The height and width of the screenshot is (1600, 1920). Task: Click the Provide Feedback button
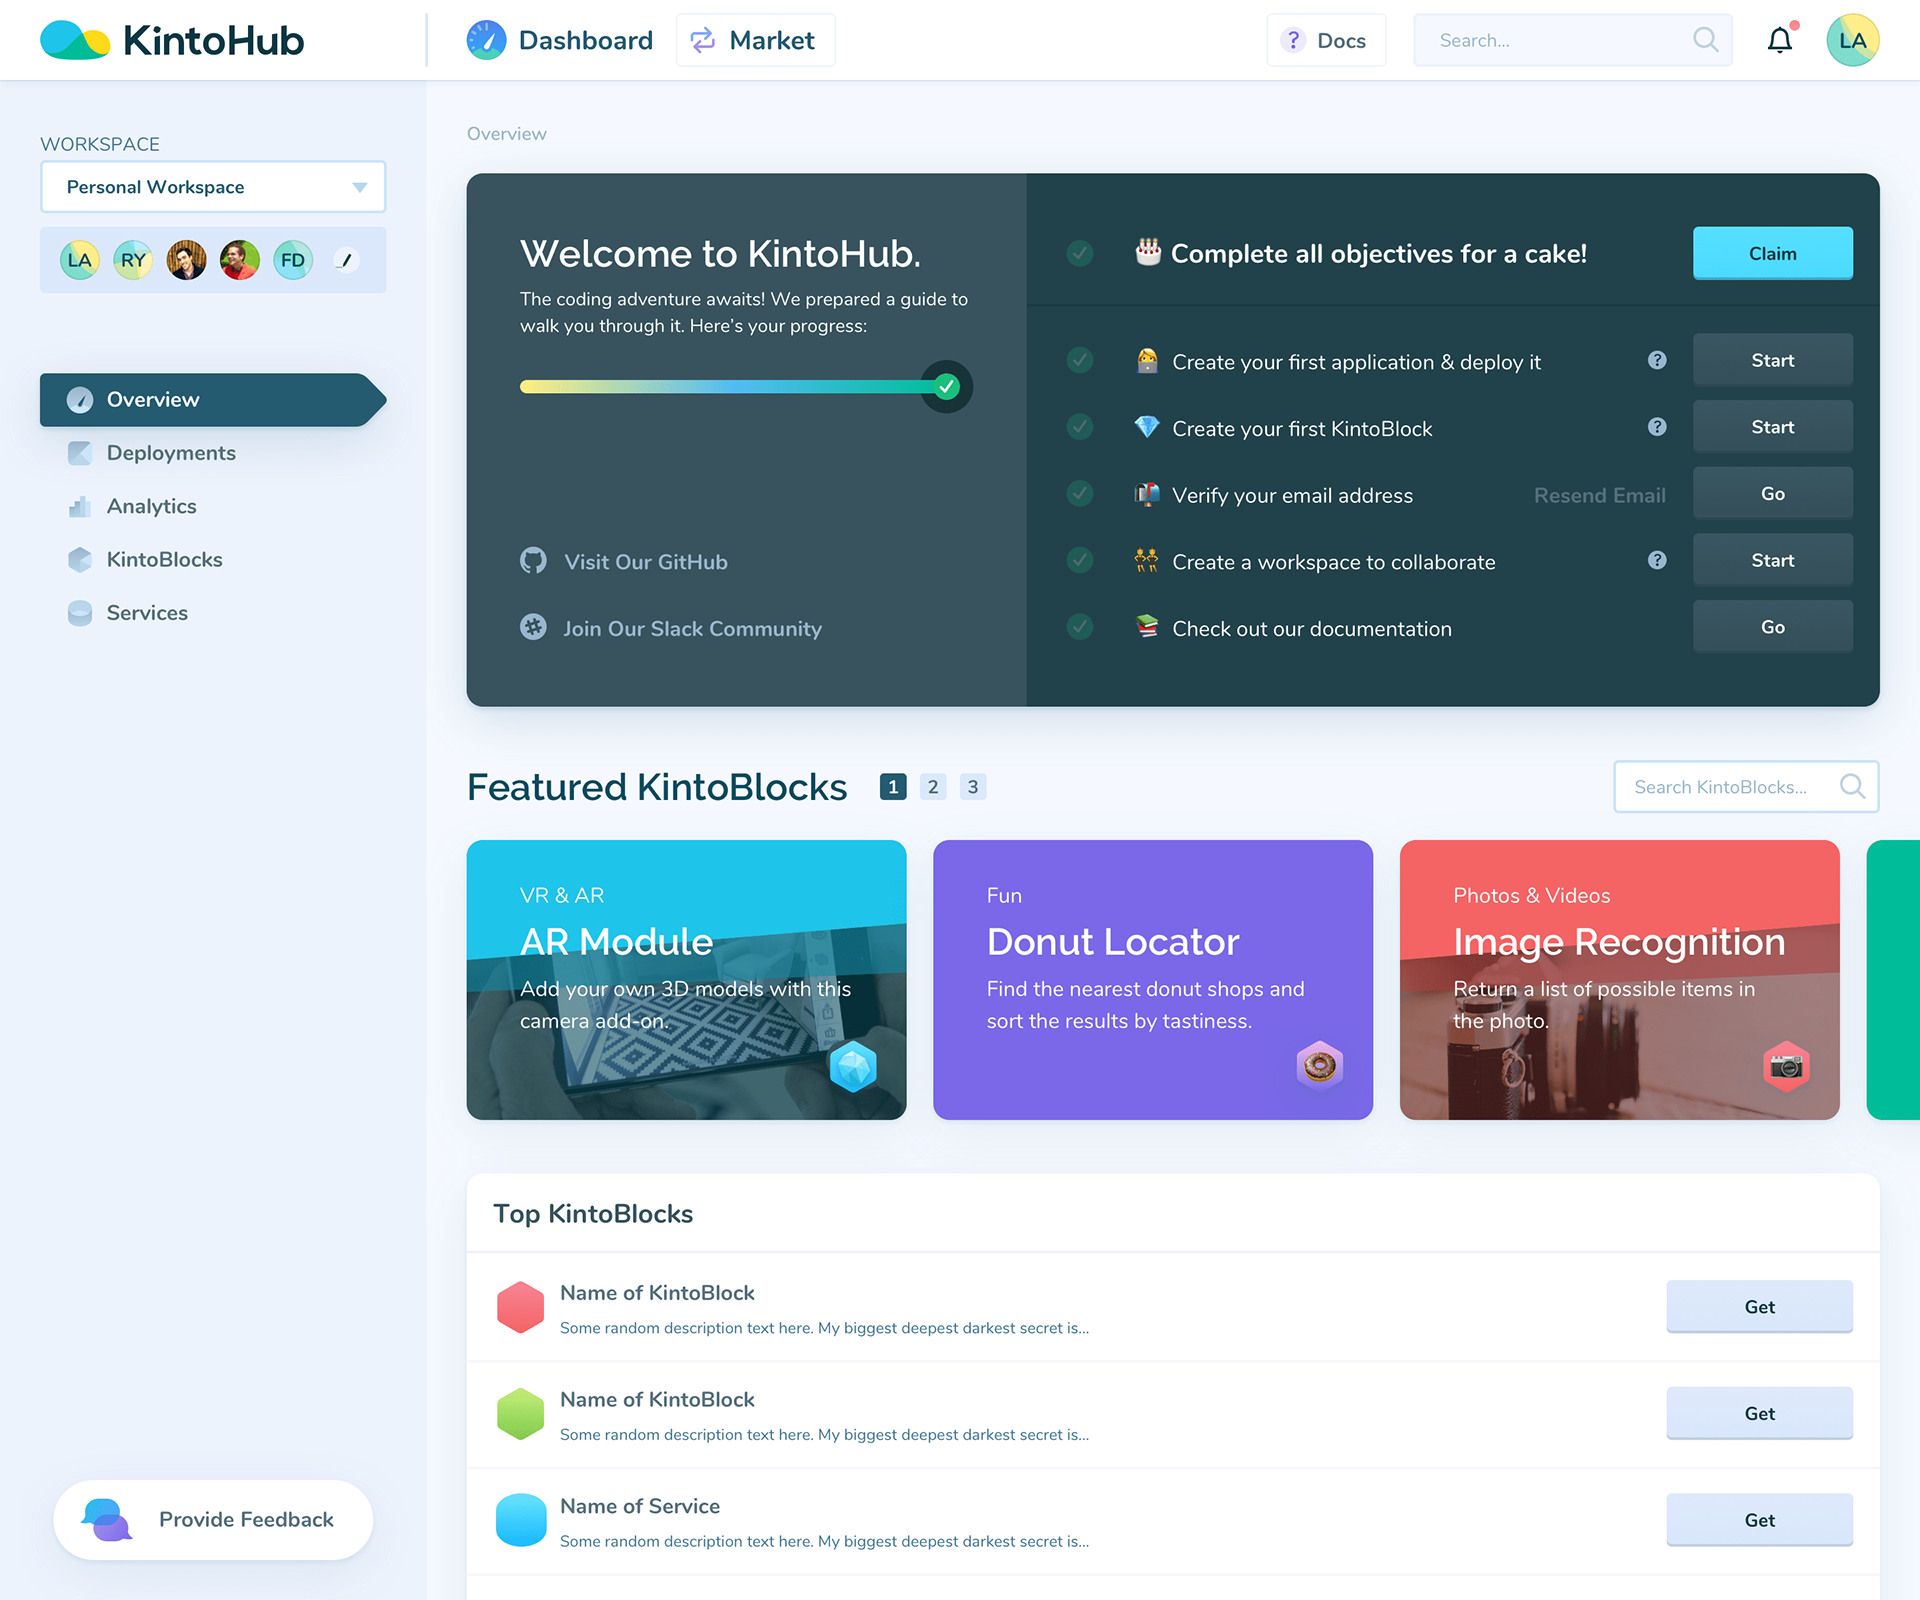213,1520
